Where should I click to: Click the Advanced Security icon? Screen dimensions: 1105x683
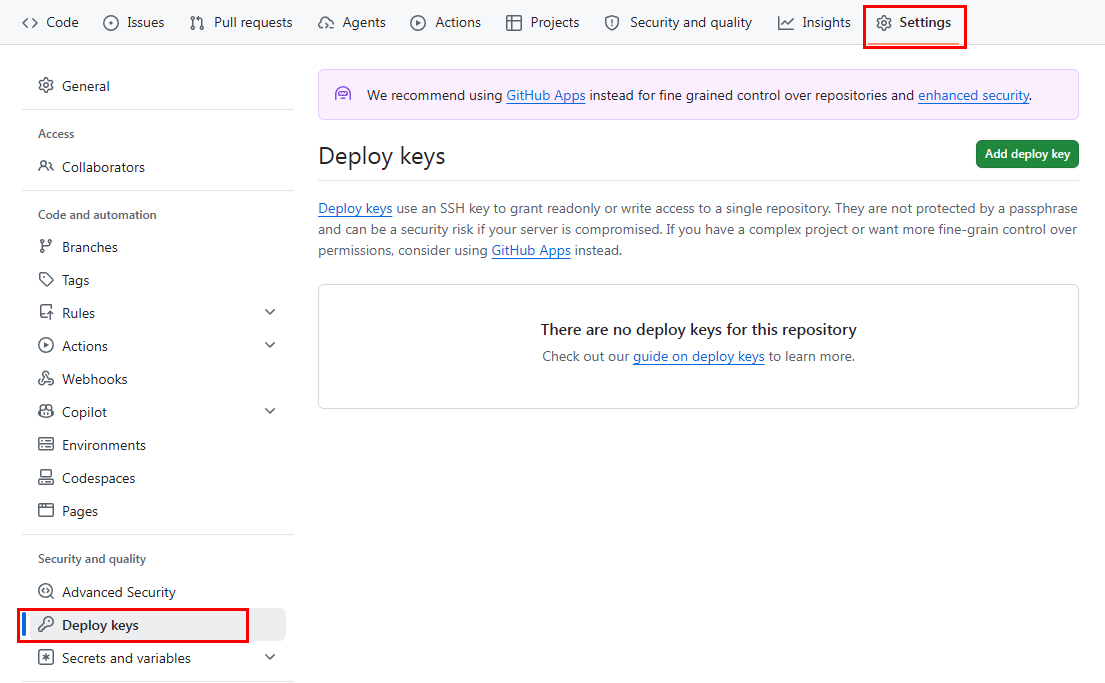[46, 591]
